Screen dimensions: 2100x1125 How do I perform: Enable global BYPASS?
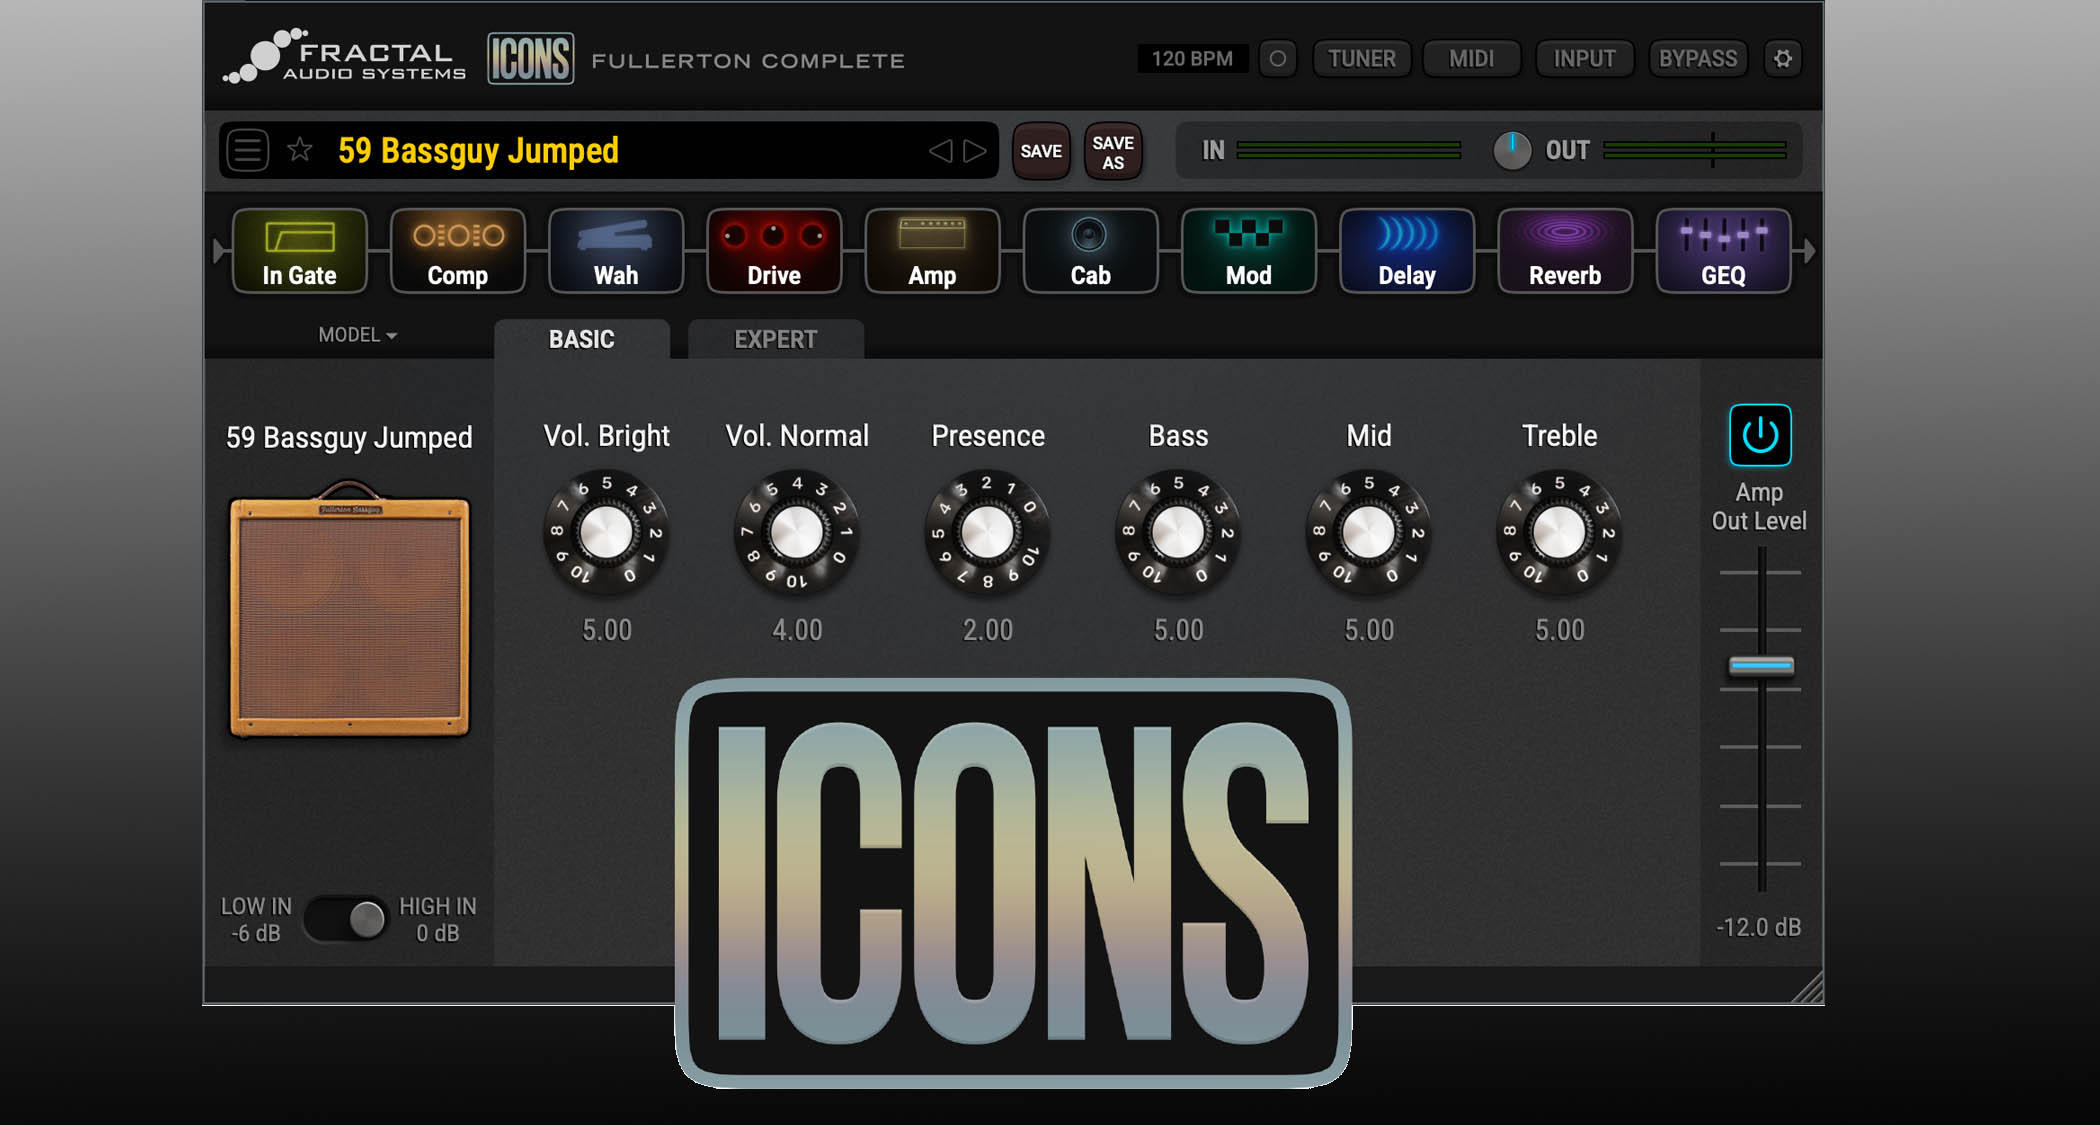click(x=1697, y=58)
